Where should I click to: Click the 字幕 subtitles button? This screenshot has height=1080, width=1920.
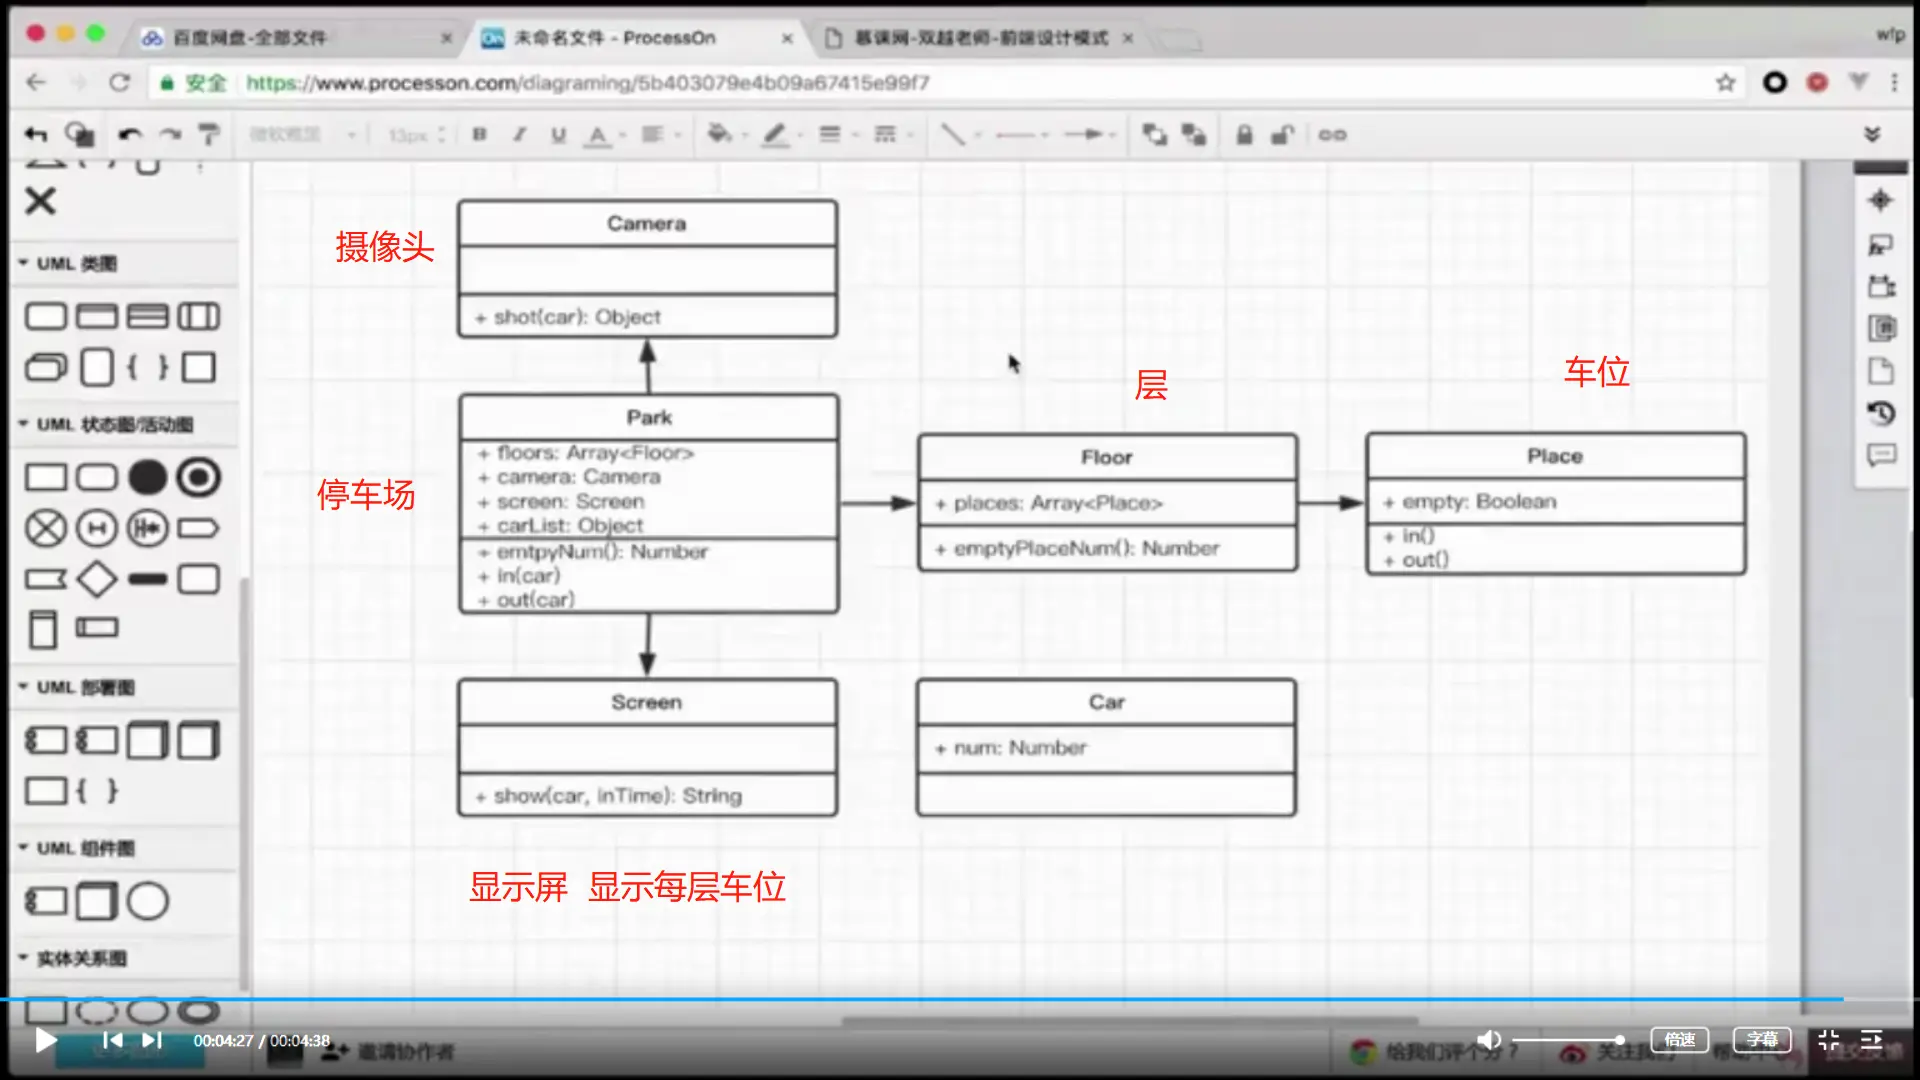1761,1039
